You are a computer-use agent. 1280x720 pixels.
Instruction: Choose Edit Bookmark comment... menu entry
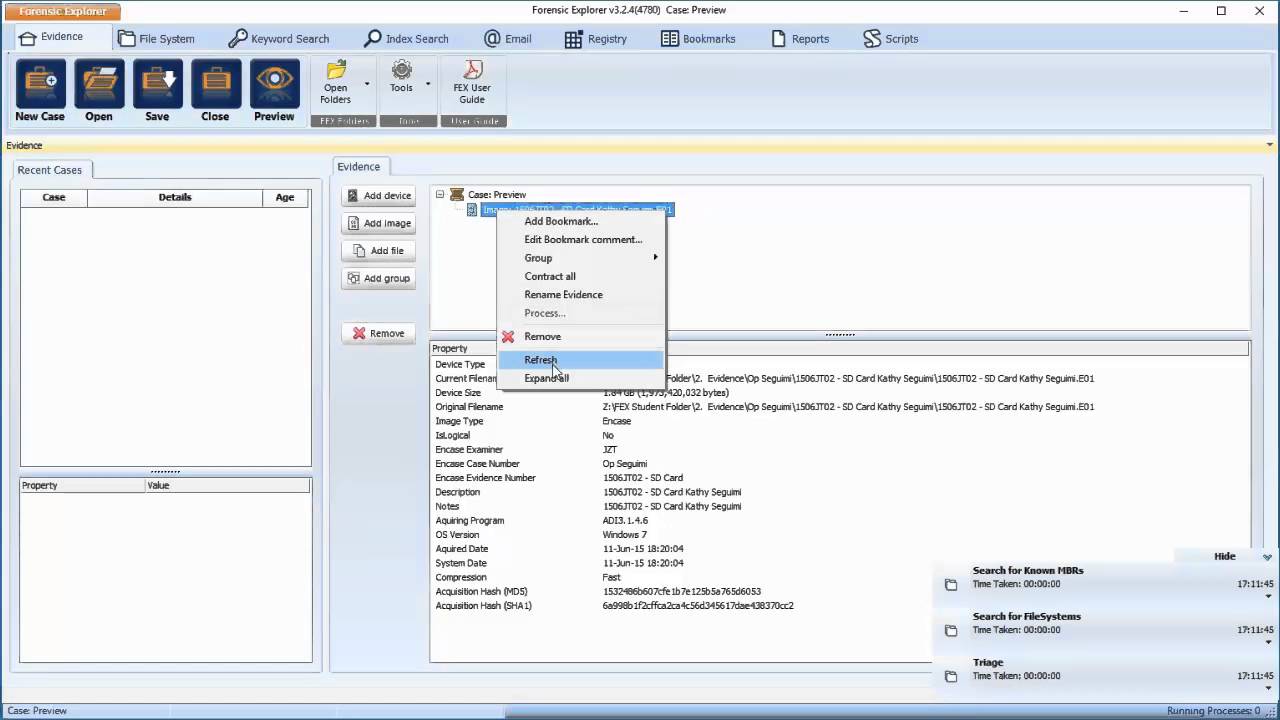582,240
